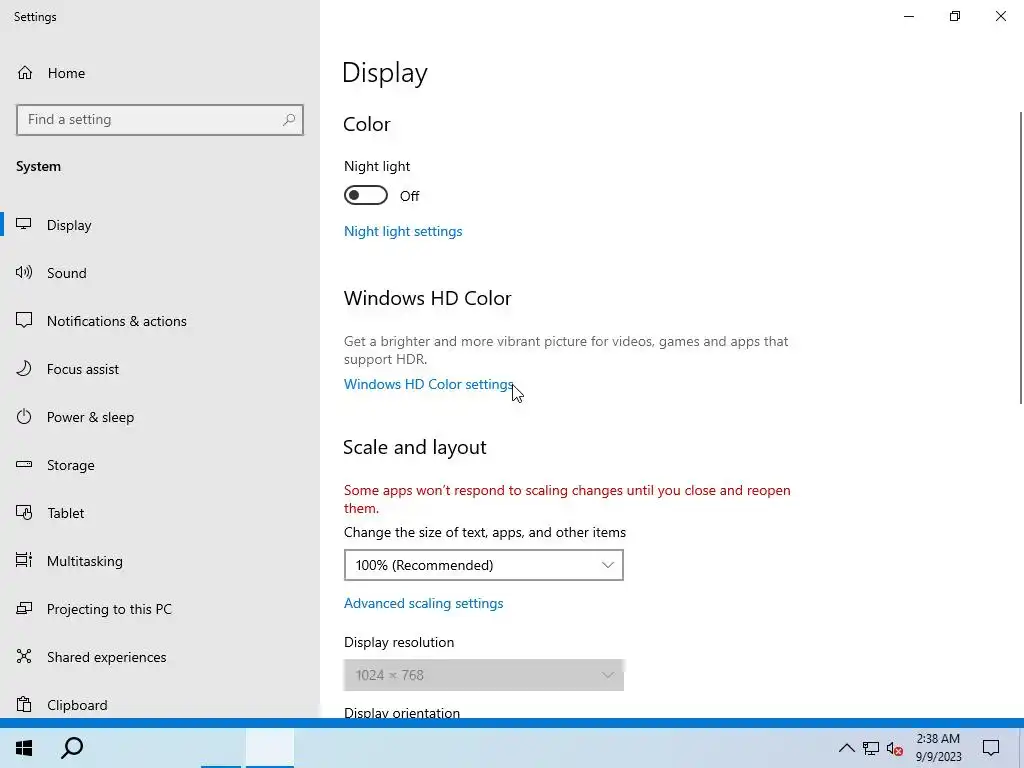Open taskbar search magnifier
Image resolution: width=1024 pixels, height=768 pixels.
point(72,748)
